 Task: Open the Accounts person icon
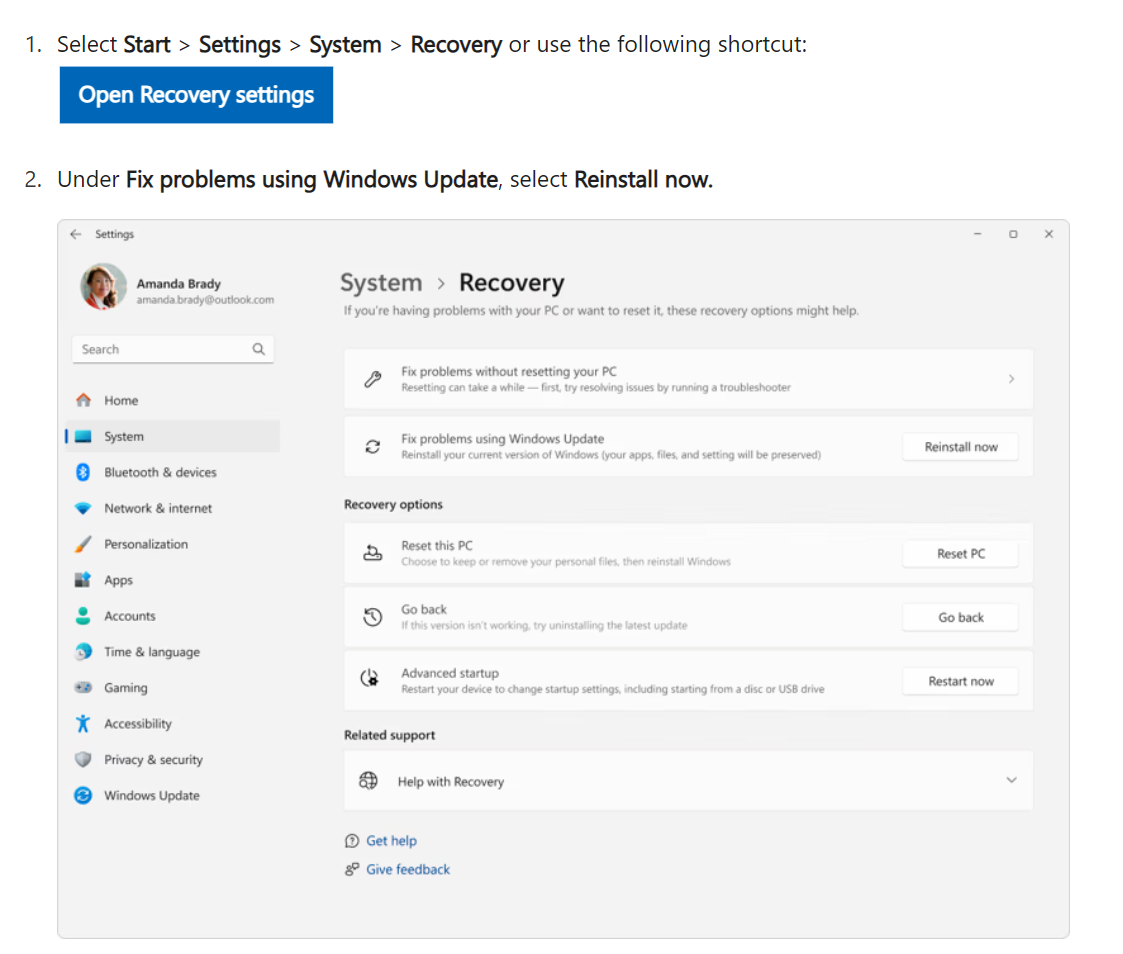(83, 615)
